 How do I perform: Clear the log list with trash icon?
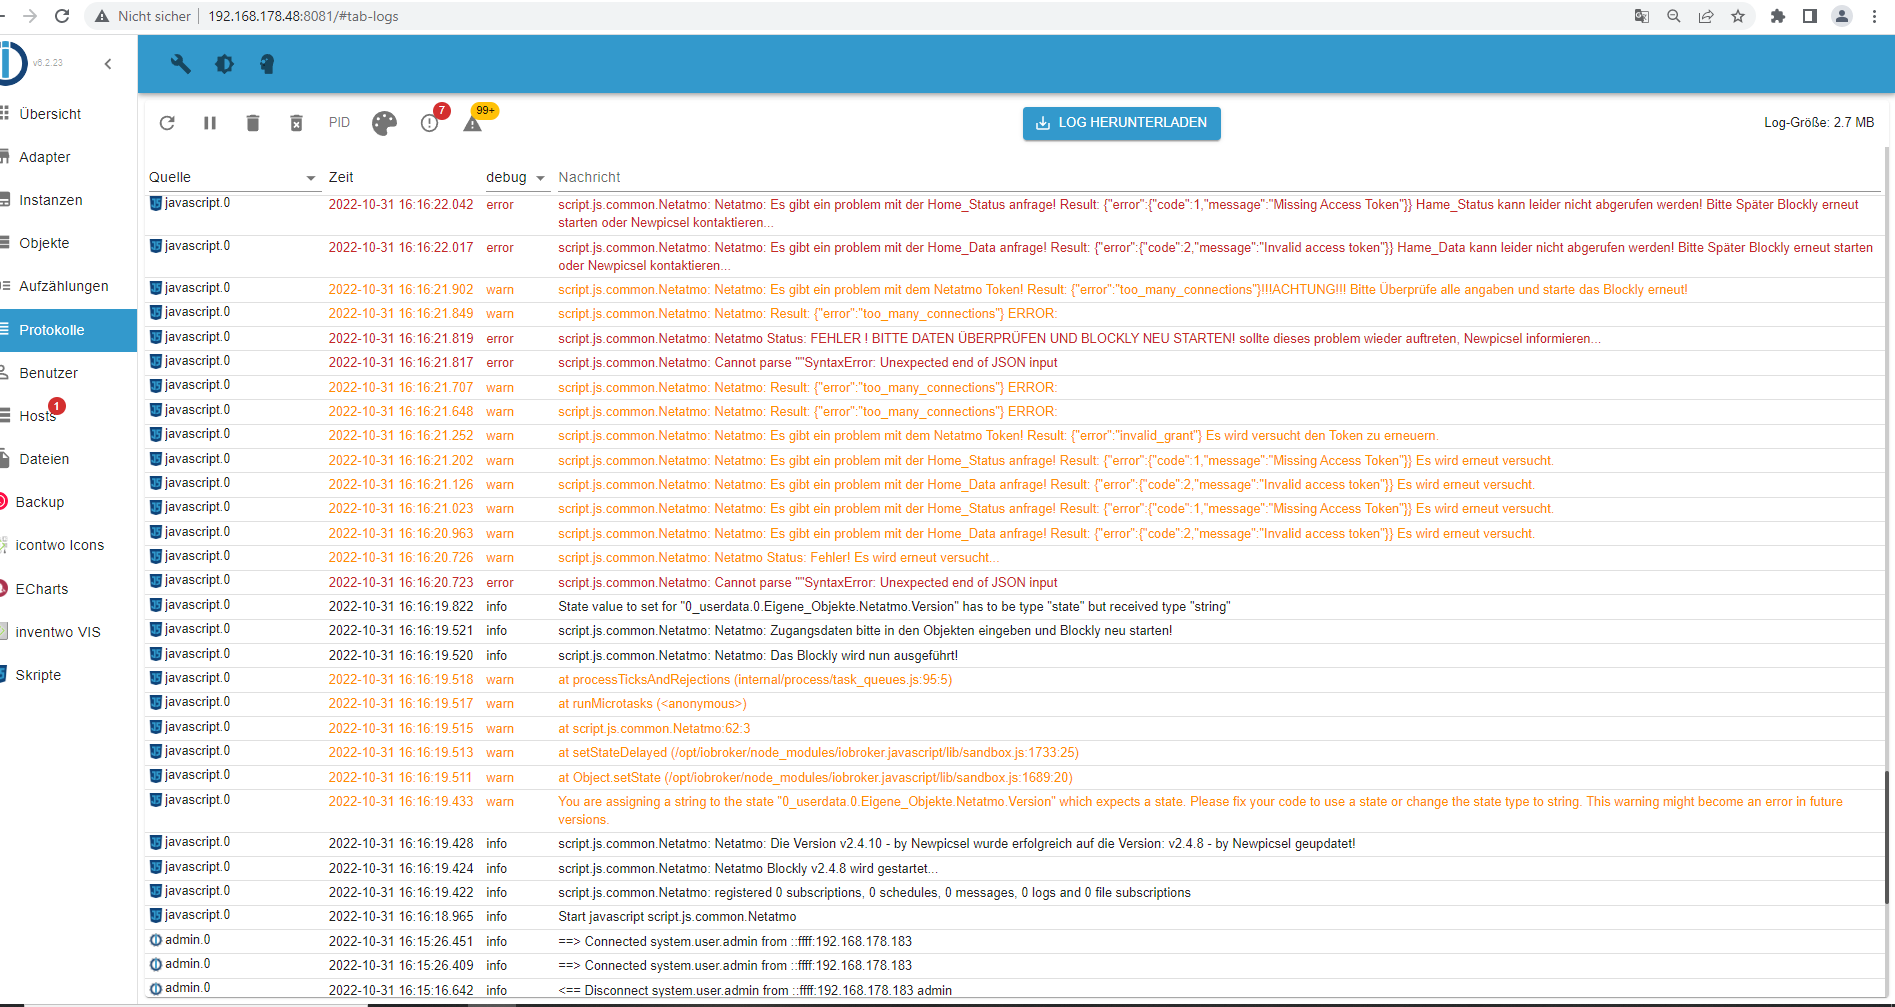click(253, 123)
